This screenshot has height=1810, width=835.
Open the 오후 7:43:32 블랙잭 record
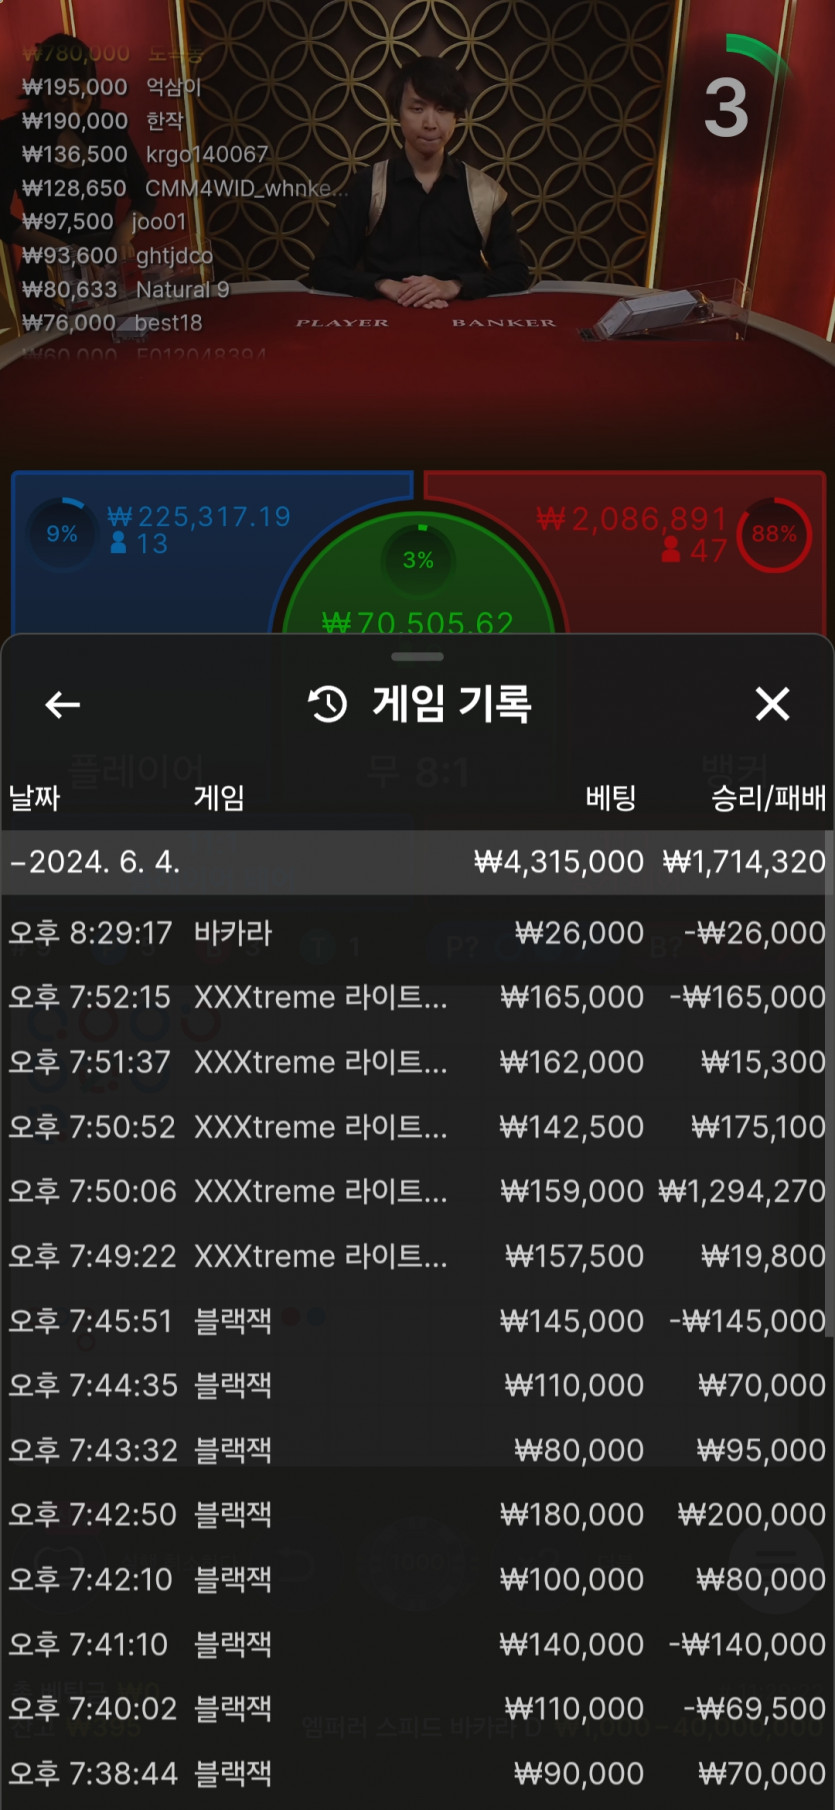tap(417, 1450)
